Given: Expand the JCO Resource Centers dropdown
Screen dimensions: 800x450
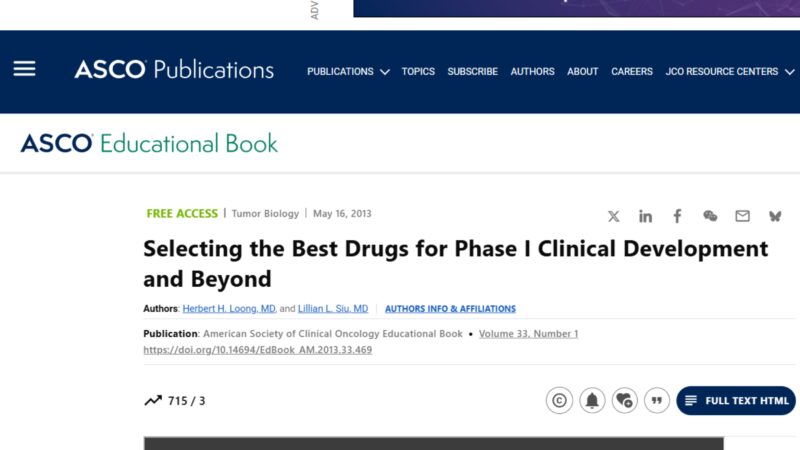Looking at the screenshot, I should 728,72.
